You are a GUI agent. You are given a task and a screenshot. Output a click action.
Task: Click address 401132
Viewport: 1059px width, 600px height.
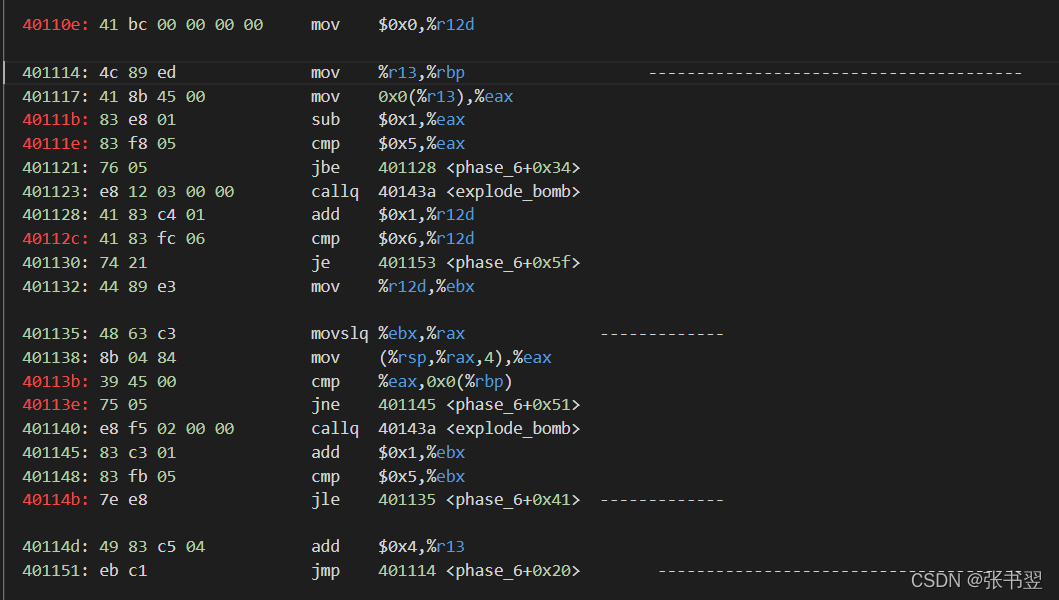(x=55, y=286)
